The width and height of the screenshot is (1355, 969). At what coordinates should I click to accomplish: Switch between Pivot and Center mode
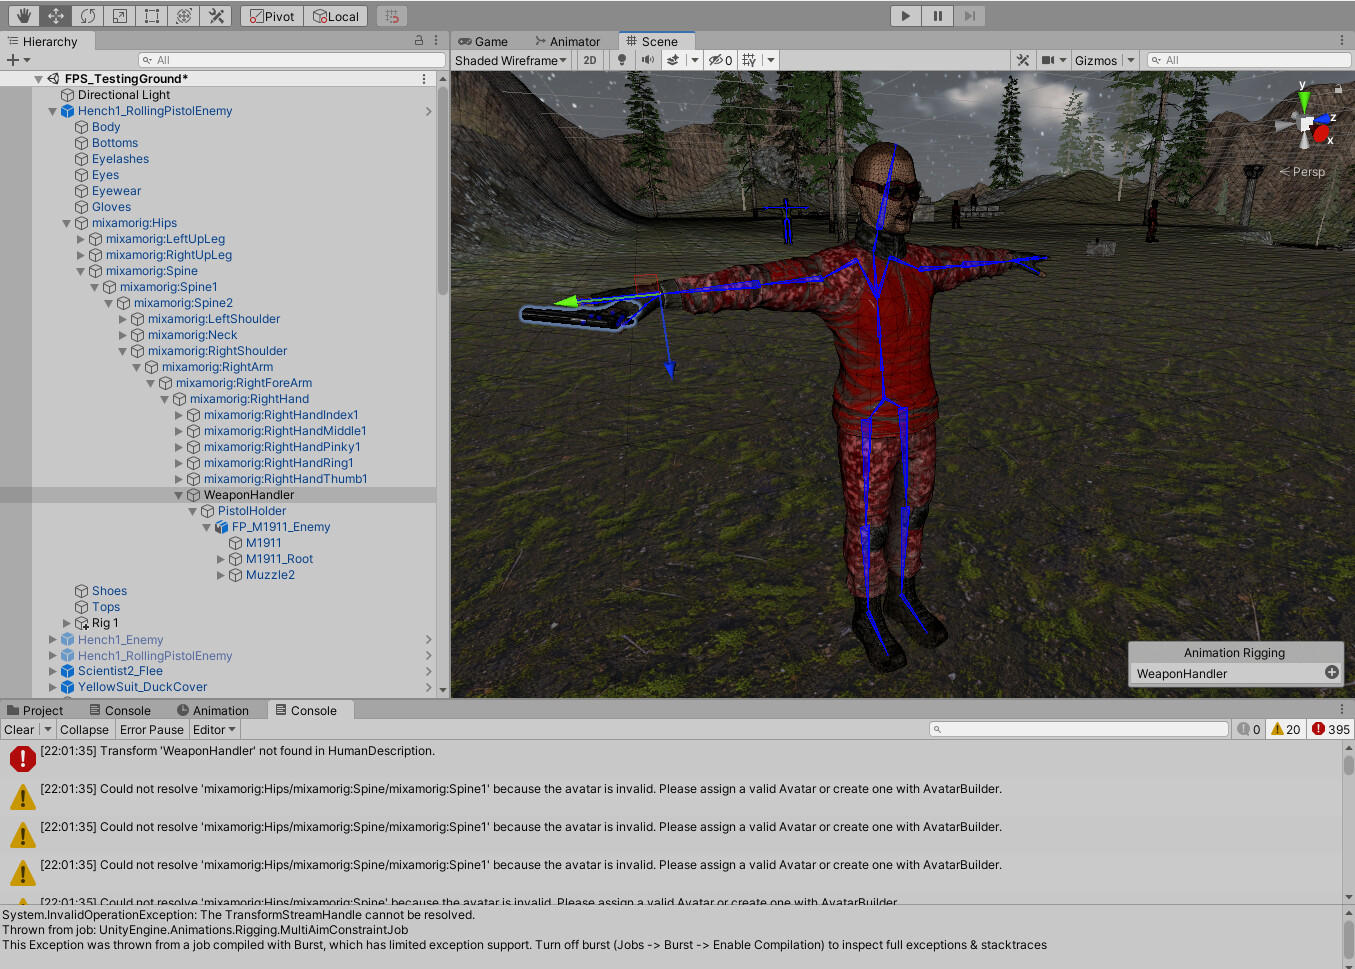click(x=271, y=15)
